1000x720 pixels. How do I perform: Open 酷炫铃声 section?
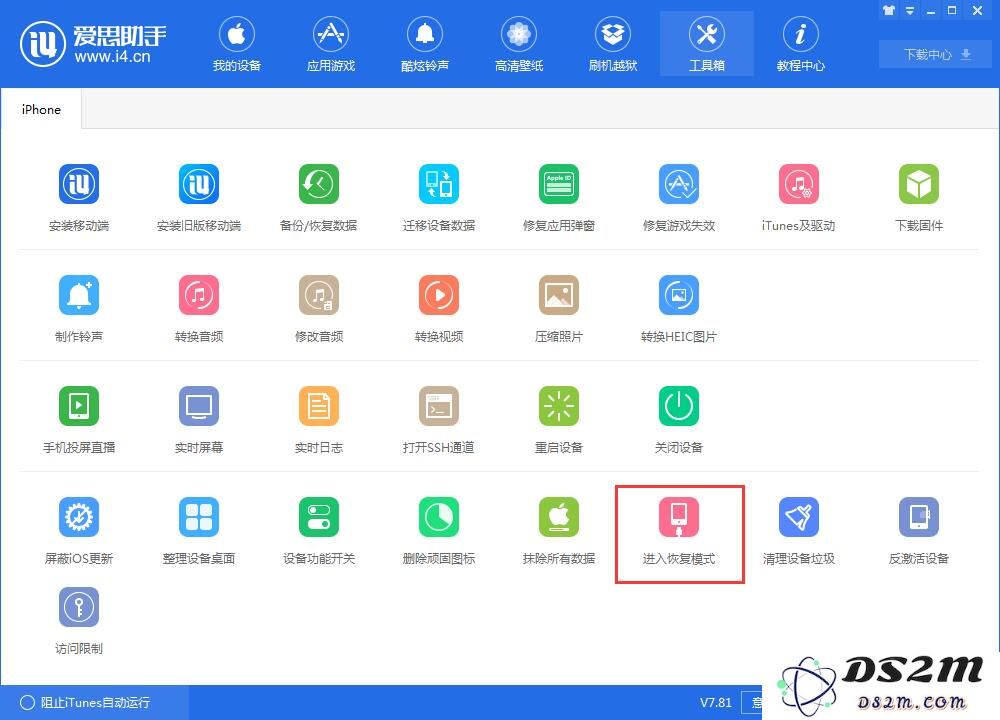(x=425, y=44)
